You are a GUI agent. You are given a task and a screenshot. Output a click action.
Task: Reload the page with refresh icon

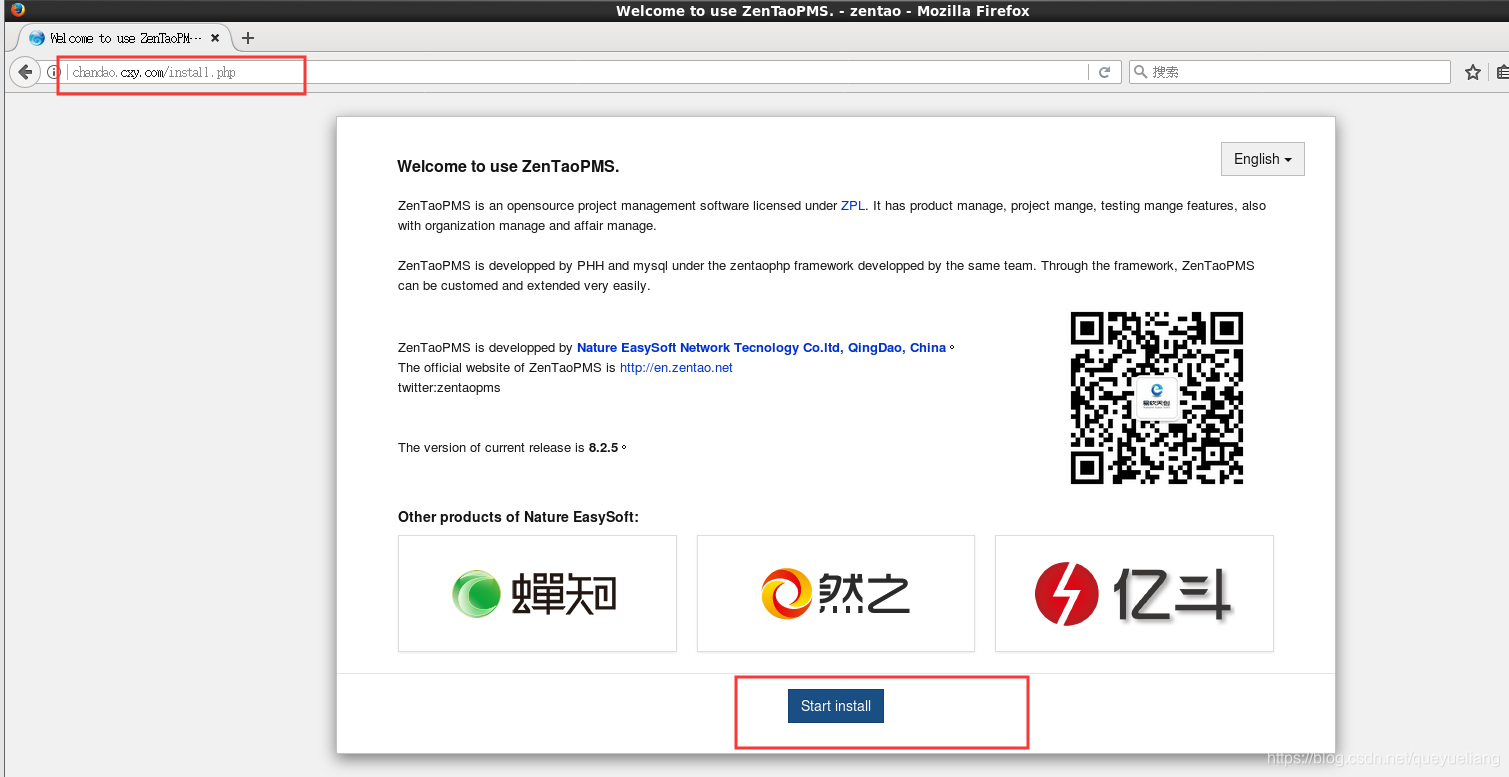1104,72
